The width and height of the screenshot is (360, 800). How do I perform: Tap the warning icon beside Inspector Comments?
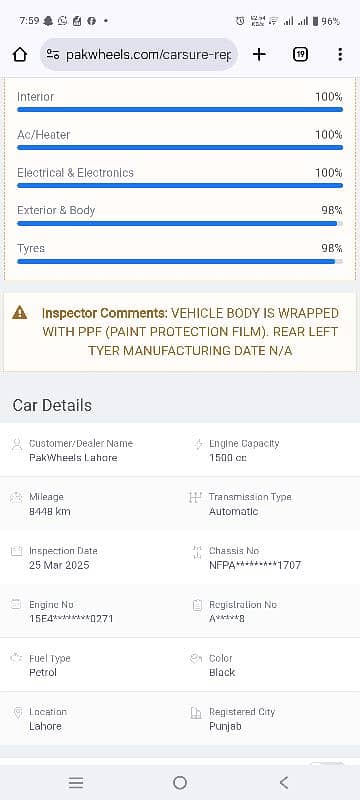pyautogui.click(x=20, y=312)
